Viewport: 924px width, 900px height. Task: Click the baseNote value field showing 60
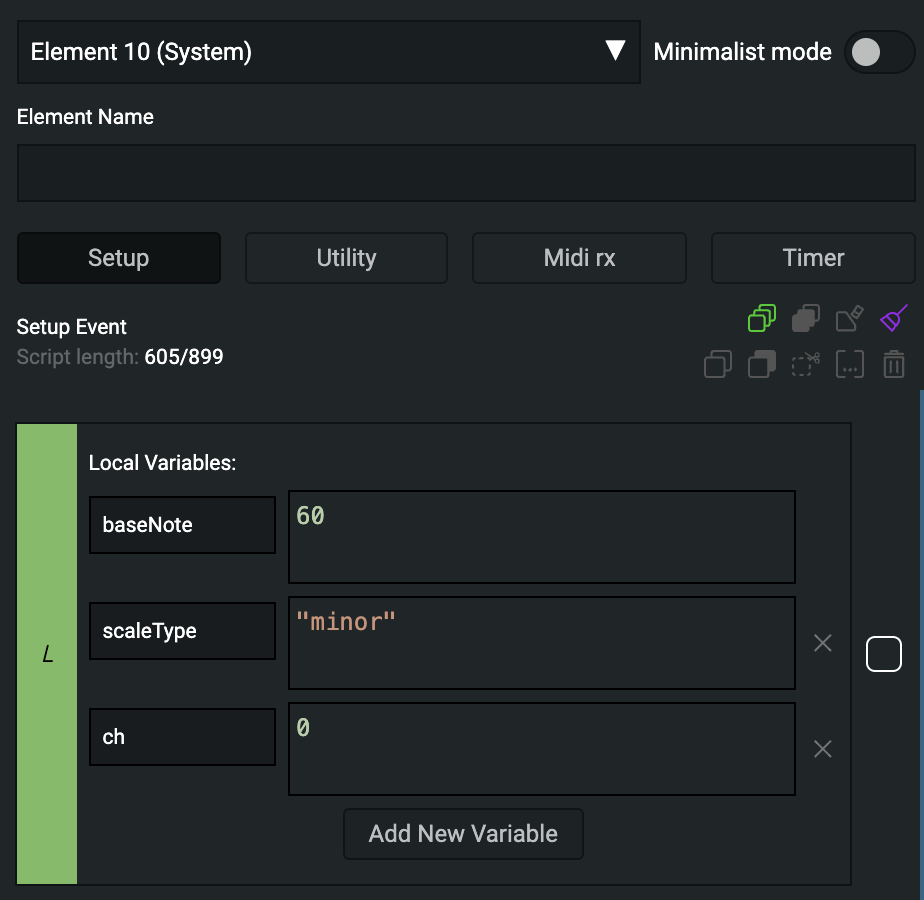541,537
